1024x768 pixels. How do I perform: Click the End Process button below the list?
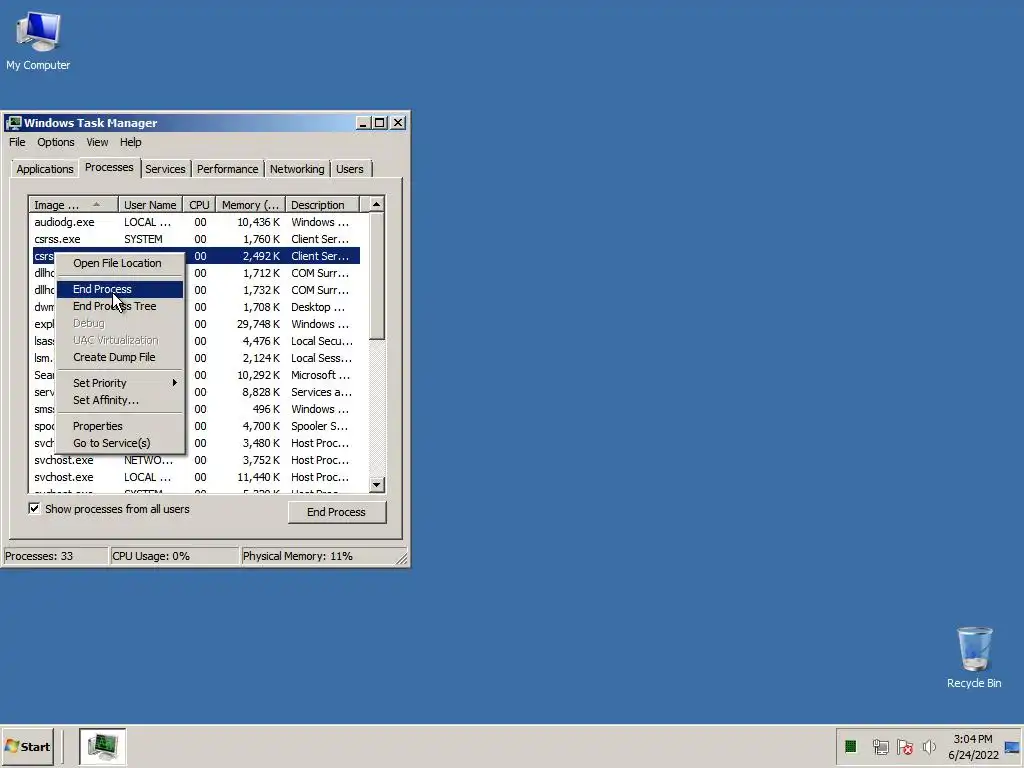(x=337, y=512)
